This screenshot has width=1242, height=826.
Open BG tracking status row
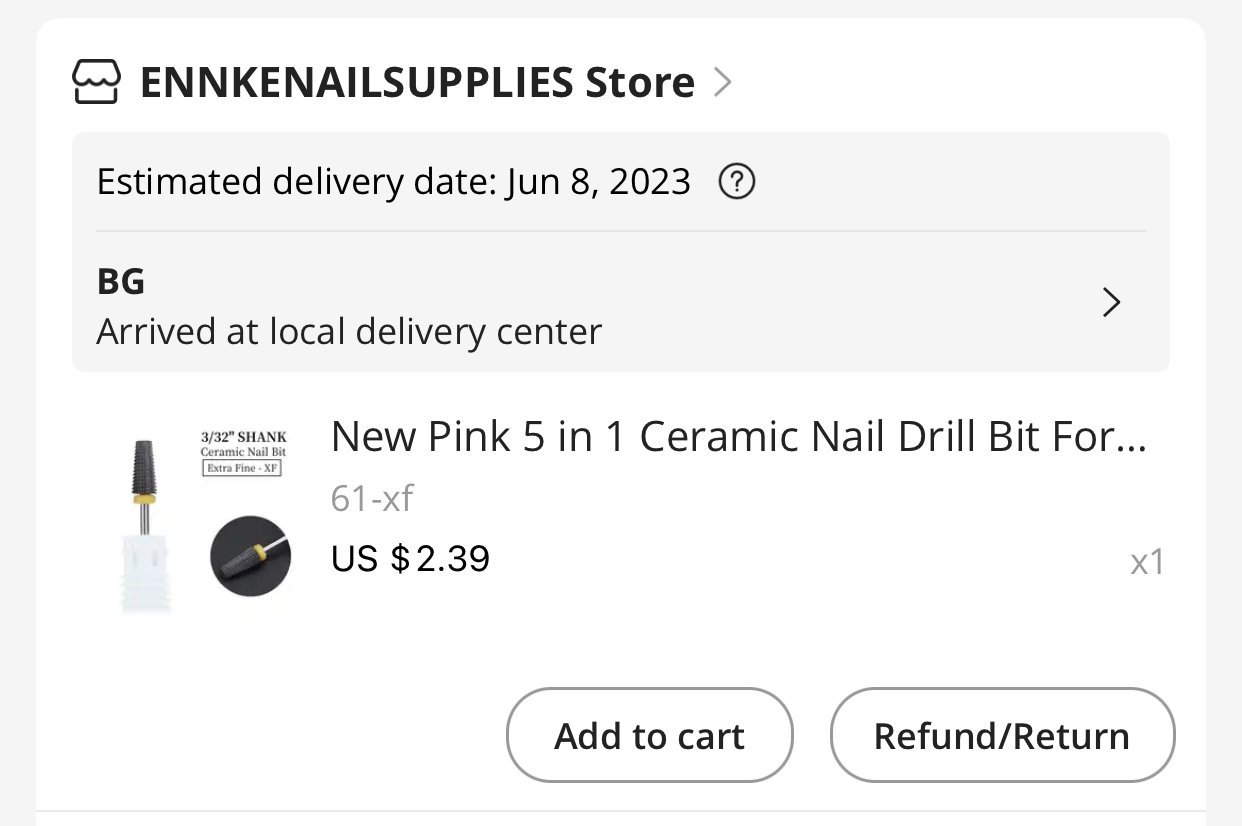click(621, 303)
